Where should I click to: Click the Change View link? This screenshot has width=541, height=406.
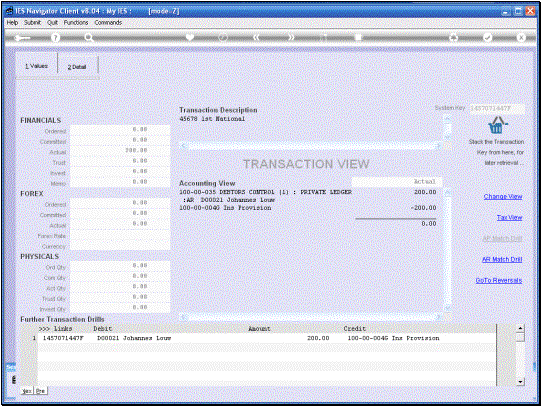tap(503, 197)
